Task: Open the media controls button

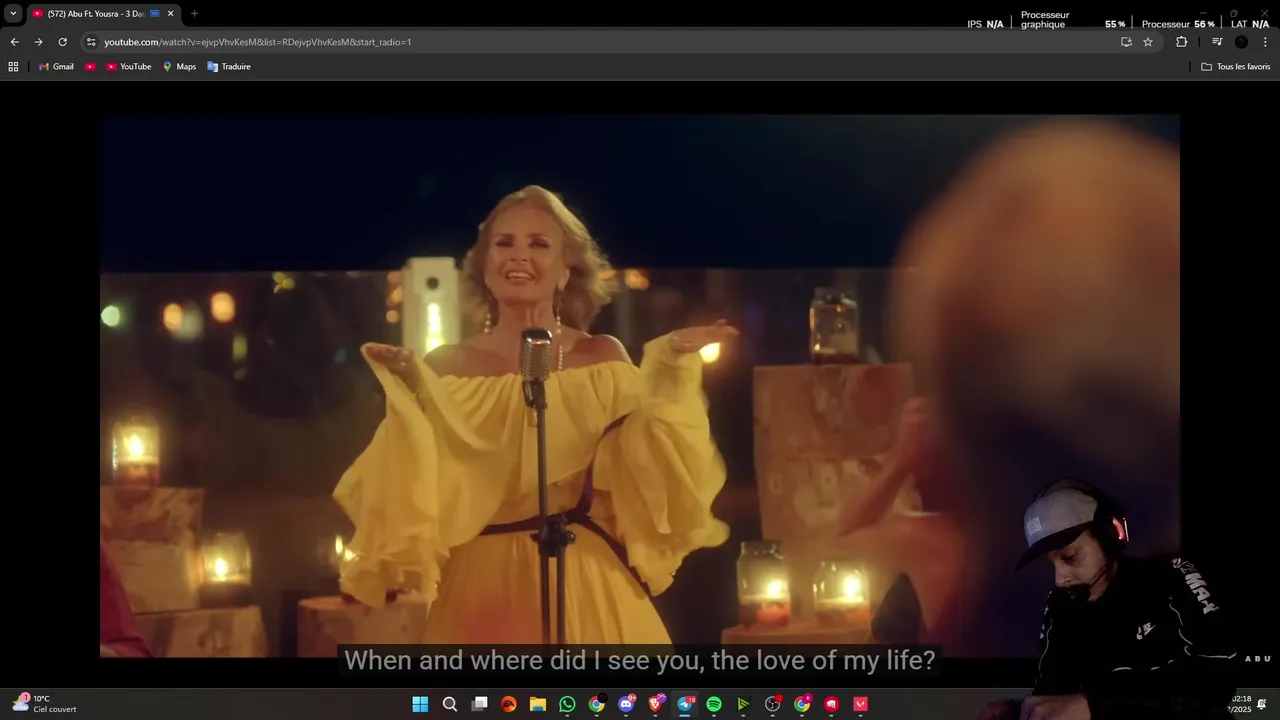Action: 1217,42
